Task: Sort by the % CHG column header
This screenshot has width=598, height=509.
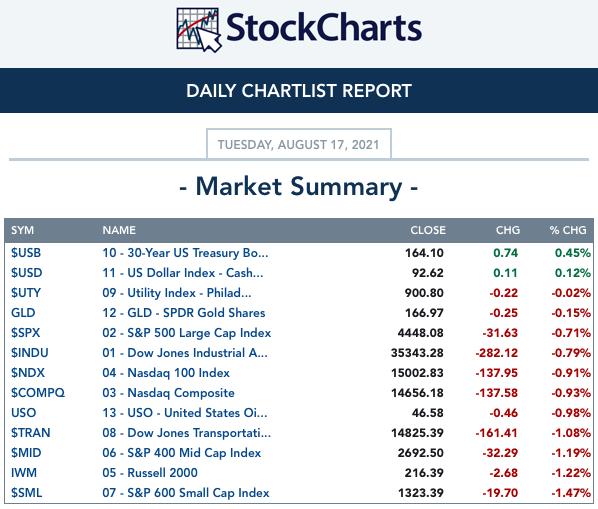Action: (x=568, y=230)
